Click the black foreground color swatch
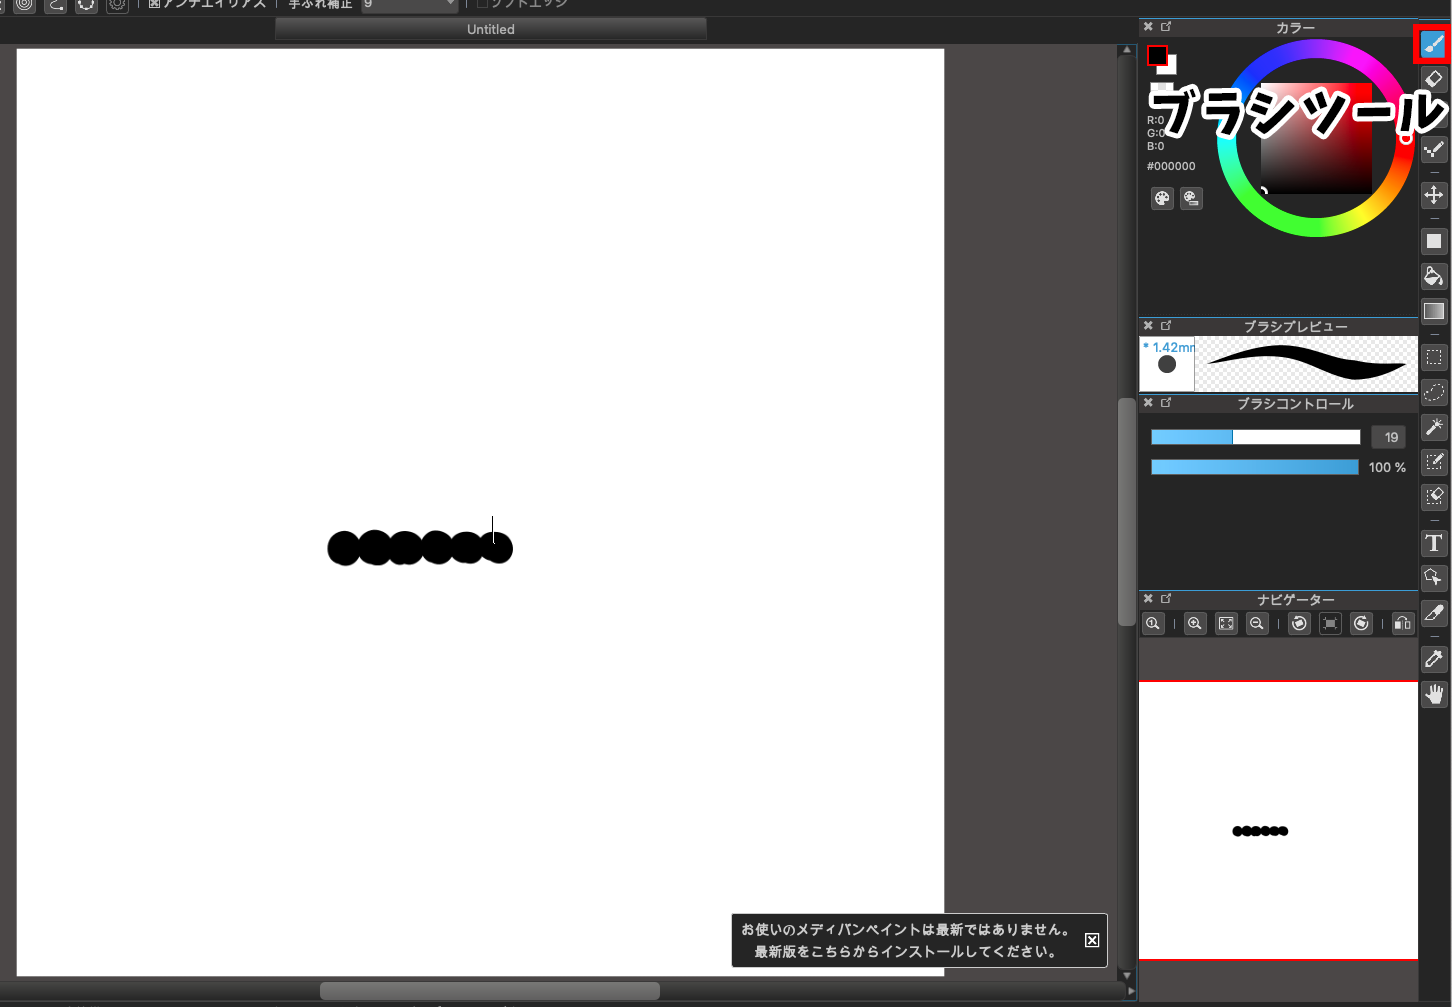The image size is (1452, 1007). coord(1157,56)
